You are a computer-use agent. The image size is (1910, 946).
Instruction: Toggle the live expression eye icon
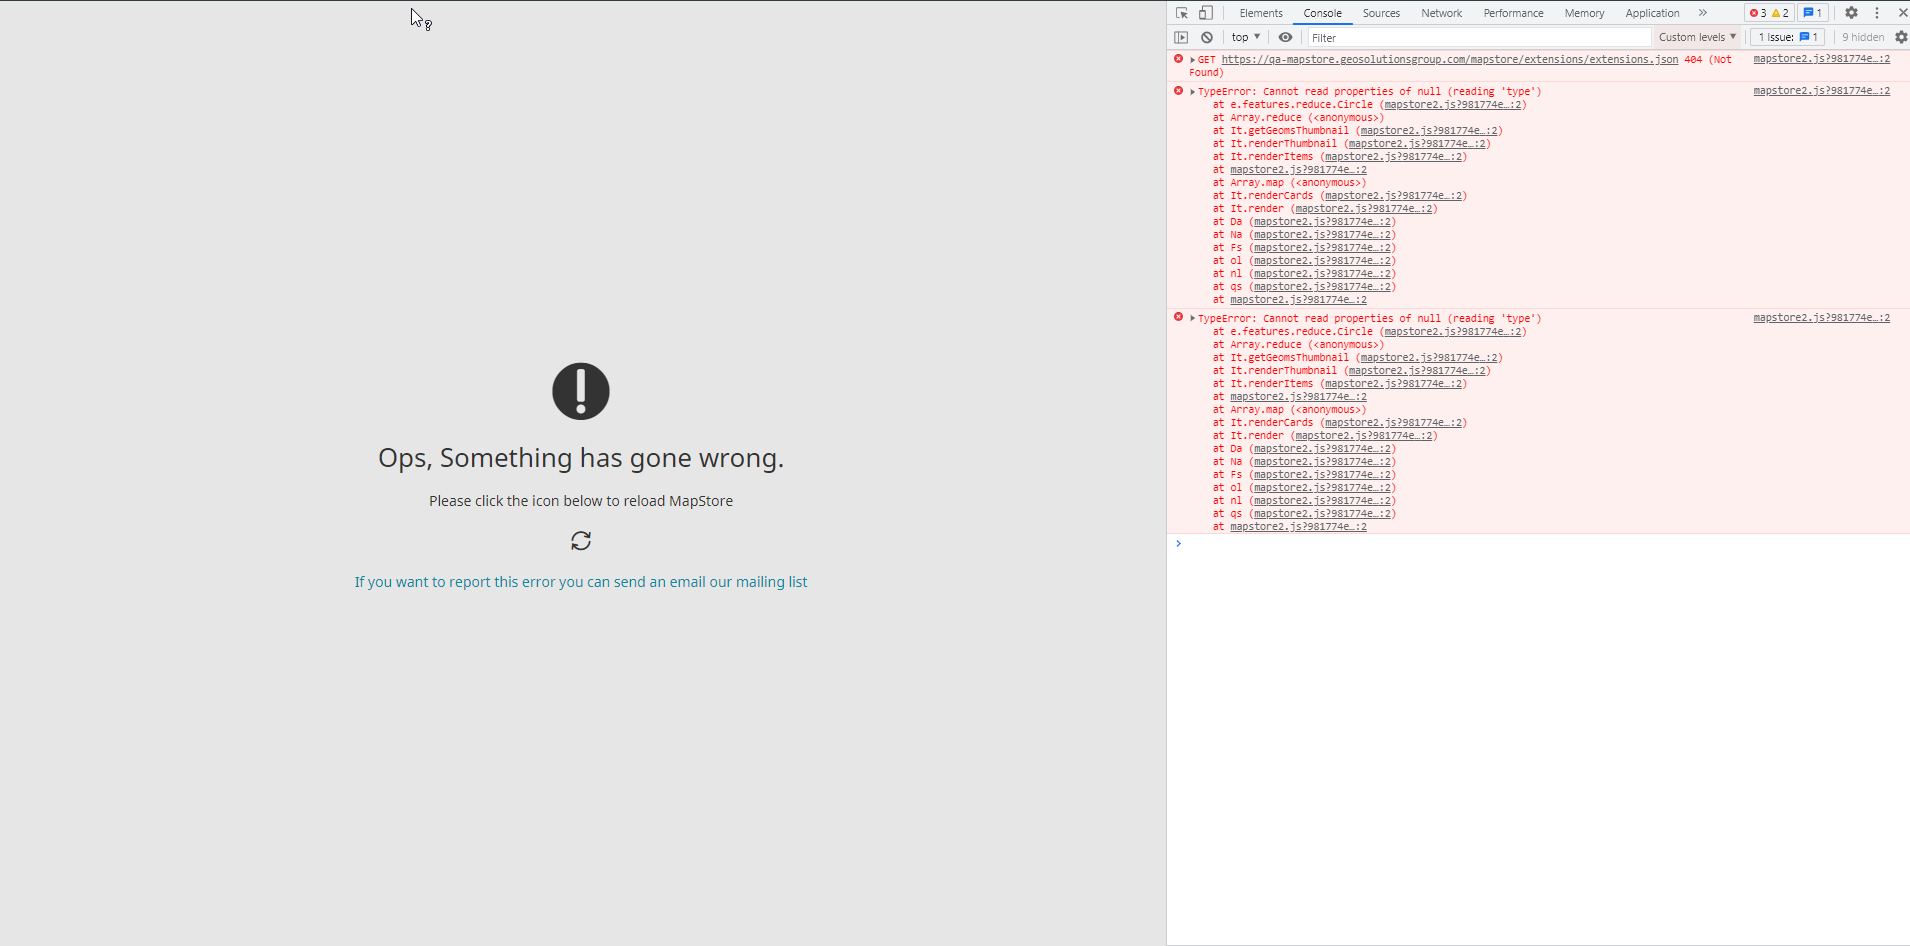coord(1285,37)
